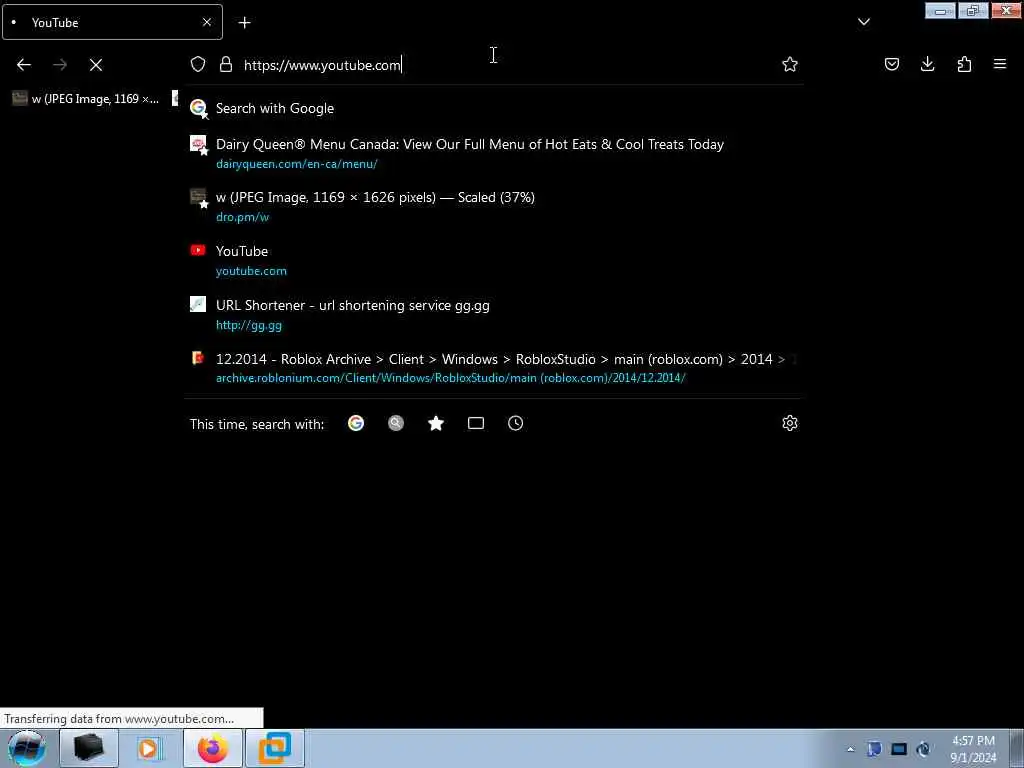
Task: Open the w JPEG Image bookmark
Action: 86,99
